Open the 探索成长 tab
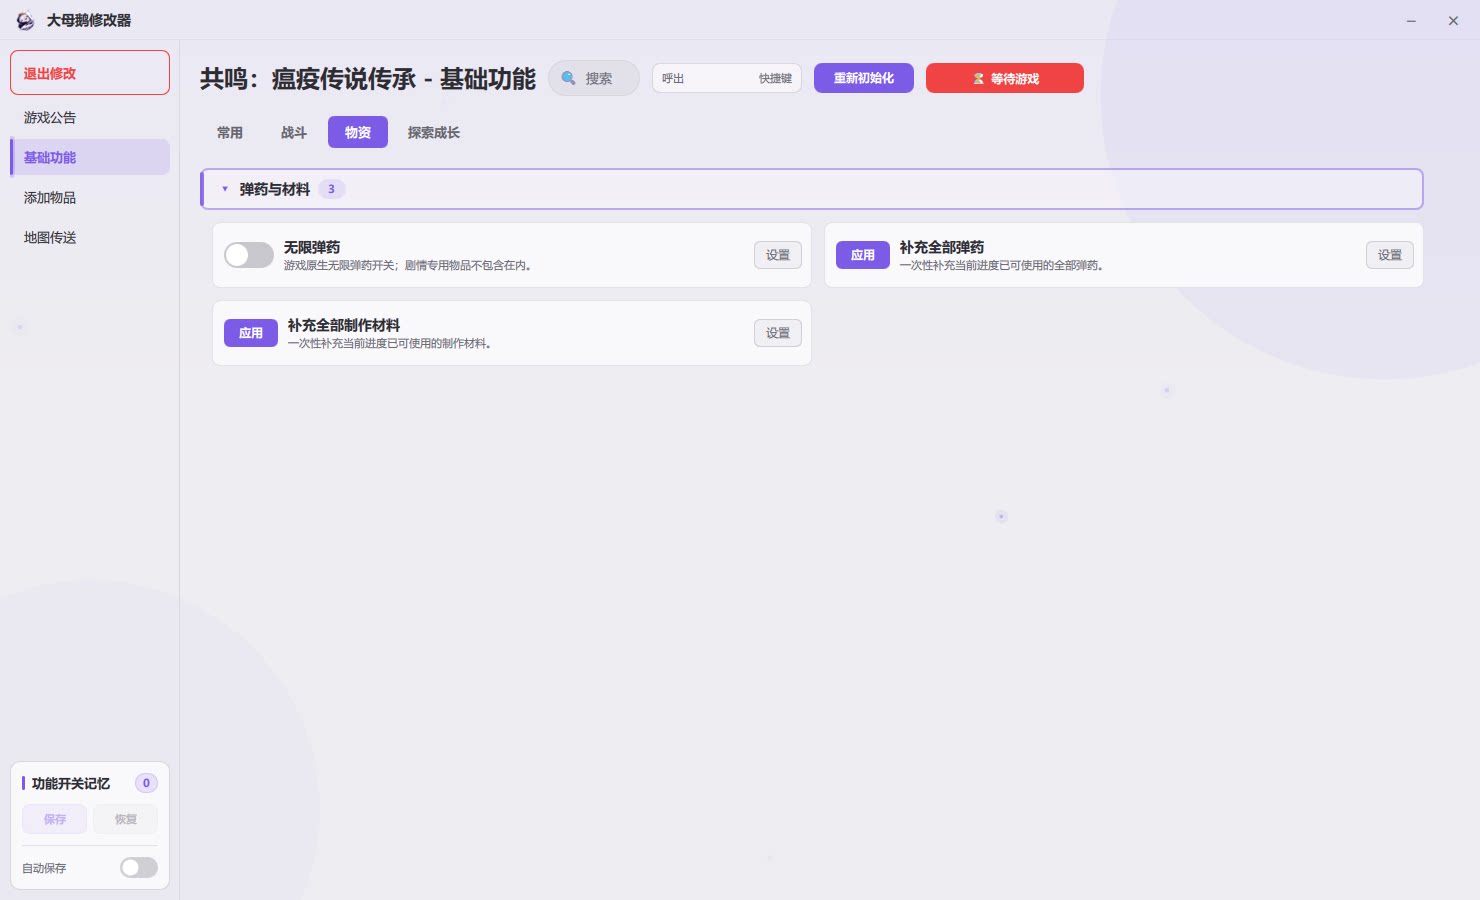This screenshot has width=1480, height=900. pos(434,132)
